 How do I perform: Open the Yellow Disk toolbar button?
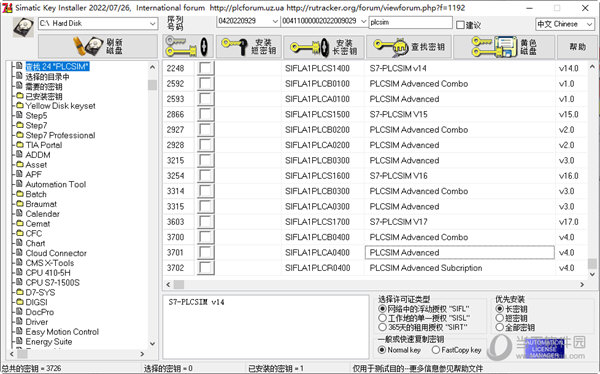coord(504,47)
